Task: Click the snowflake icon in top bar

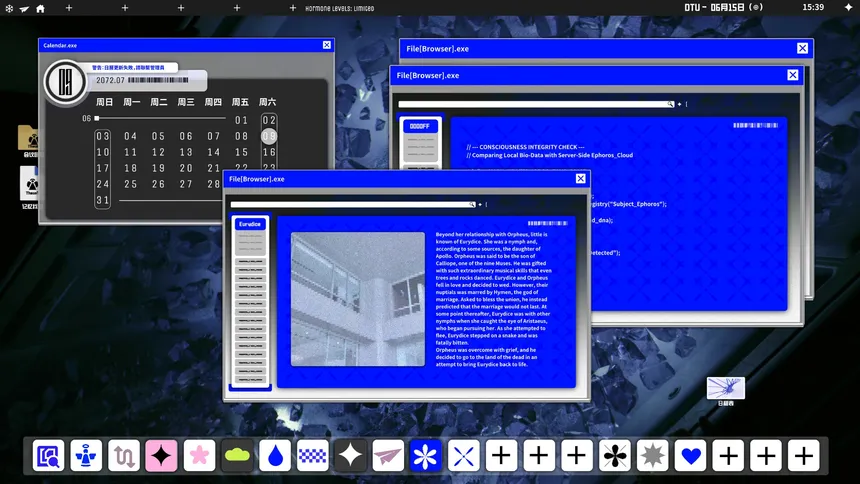Action: (x=9, y=8)
